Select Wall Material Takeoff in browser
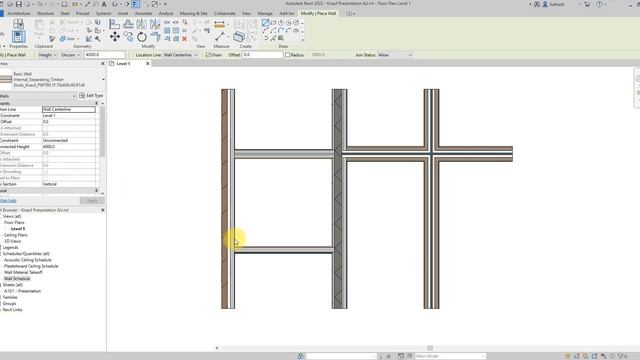The image size is (640, 360). [23, 272]
